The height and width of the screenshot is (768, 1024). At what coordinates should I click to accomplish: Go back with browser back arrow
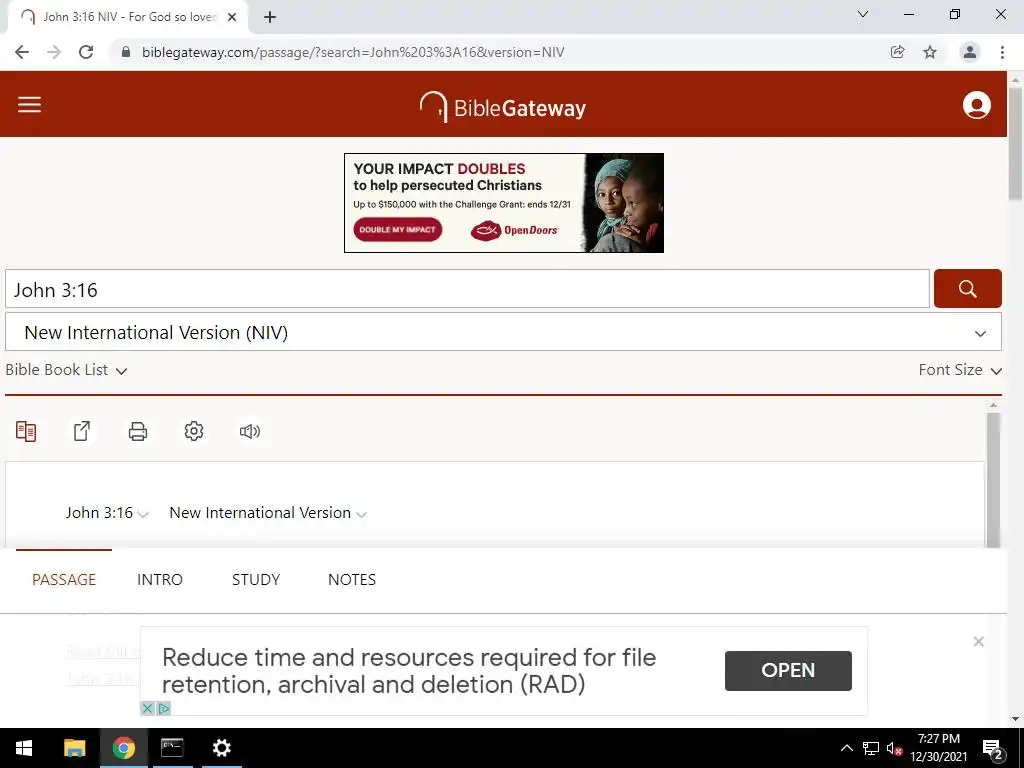pyautogui.click(x=22, y=52)
